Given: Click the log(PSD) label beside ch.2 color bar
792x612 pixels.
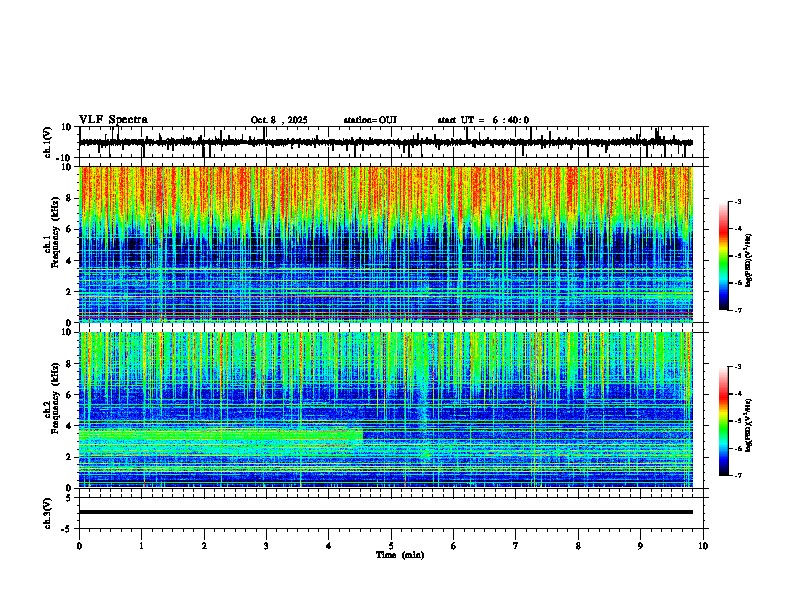Looking at the screenshot, I should [748, 425].
